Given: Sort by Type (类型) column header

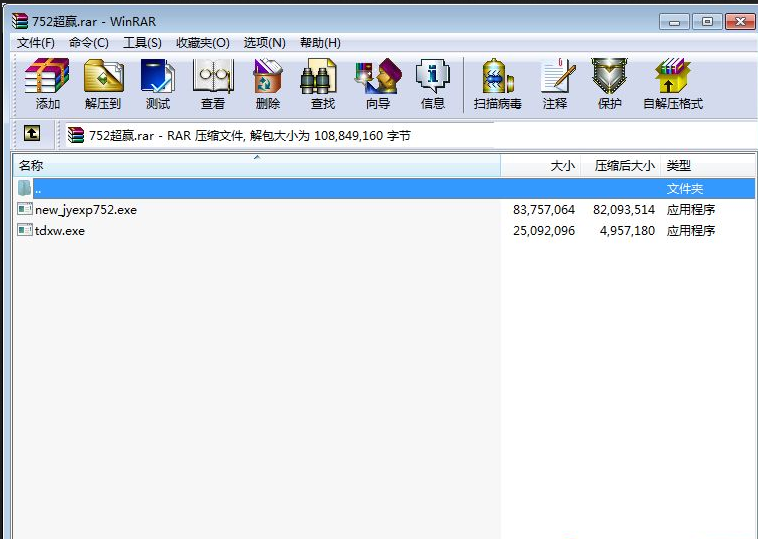Looking at the screenshot, I should point(708,165).
